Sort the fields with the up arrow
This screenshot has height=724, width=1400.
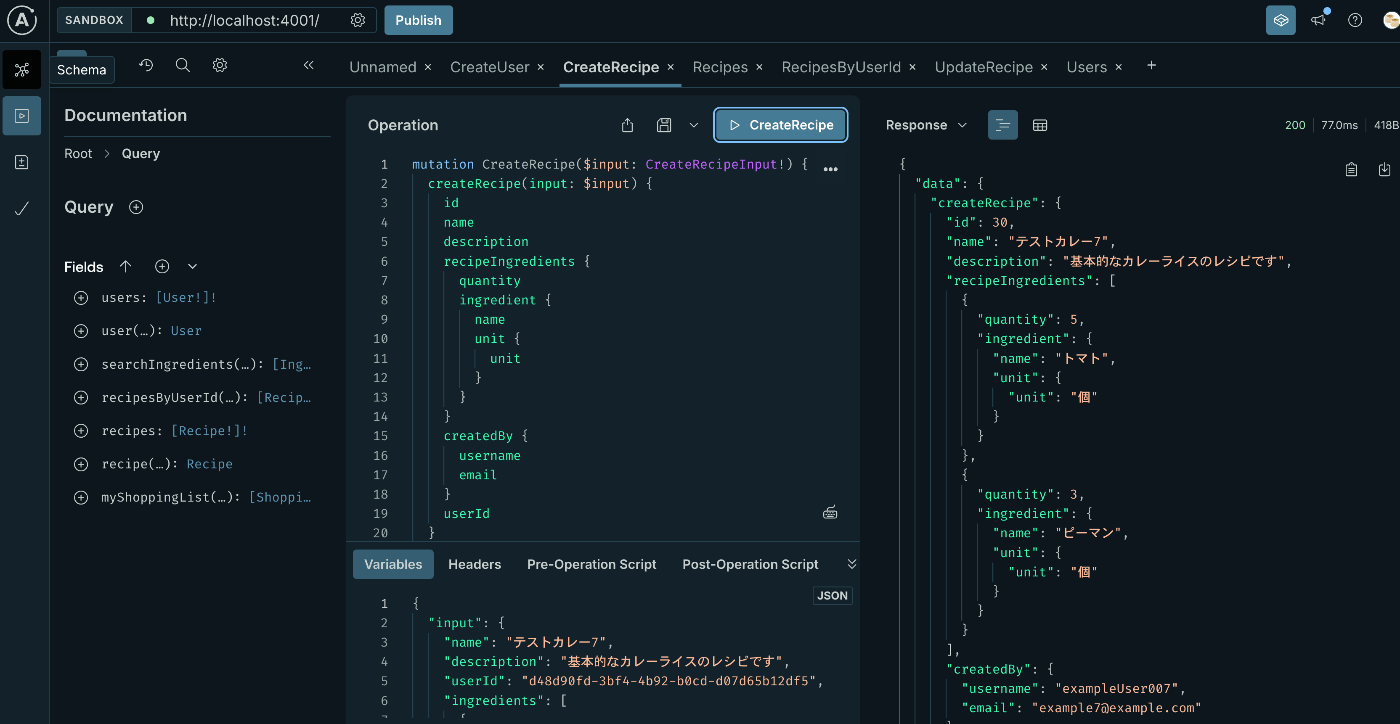[125, 267]
